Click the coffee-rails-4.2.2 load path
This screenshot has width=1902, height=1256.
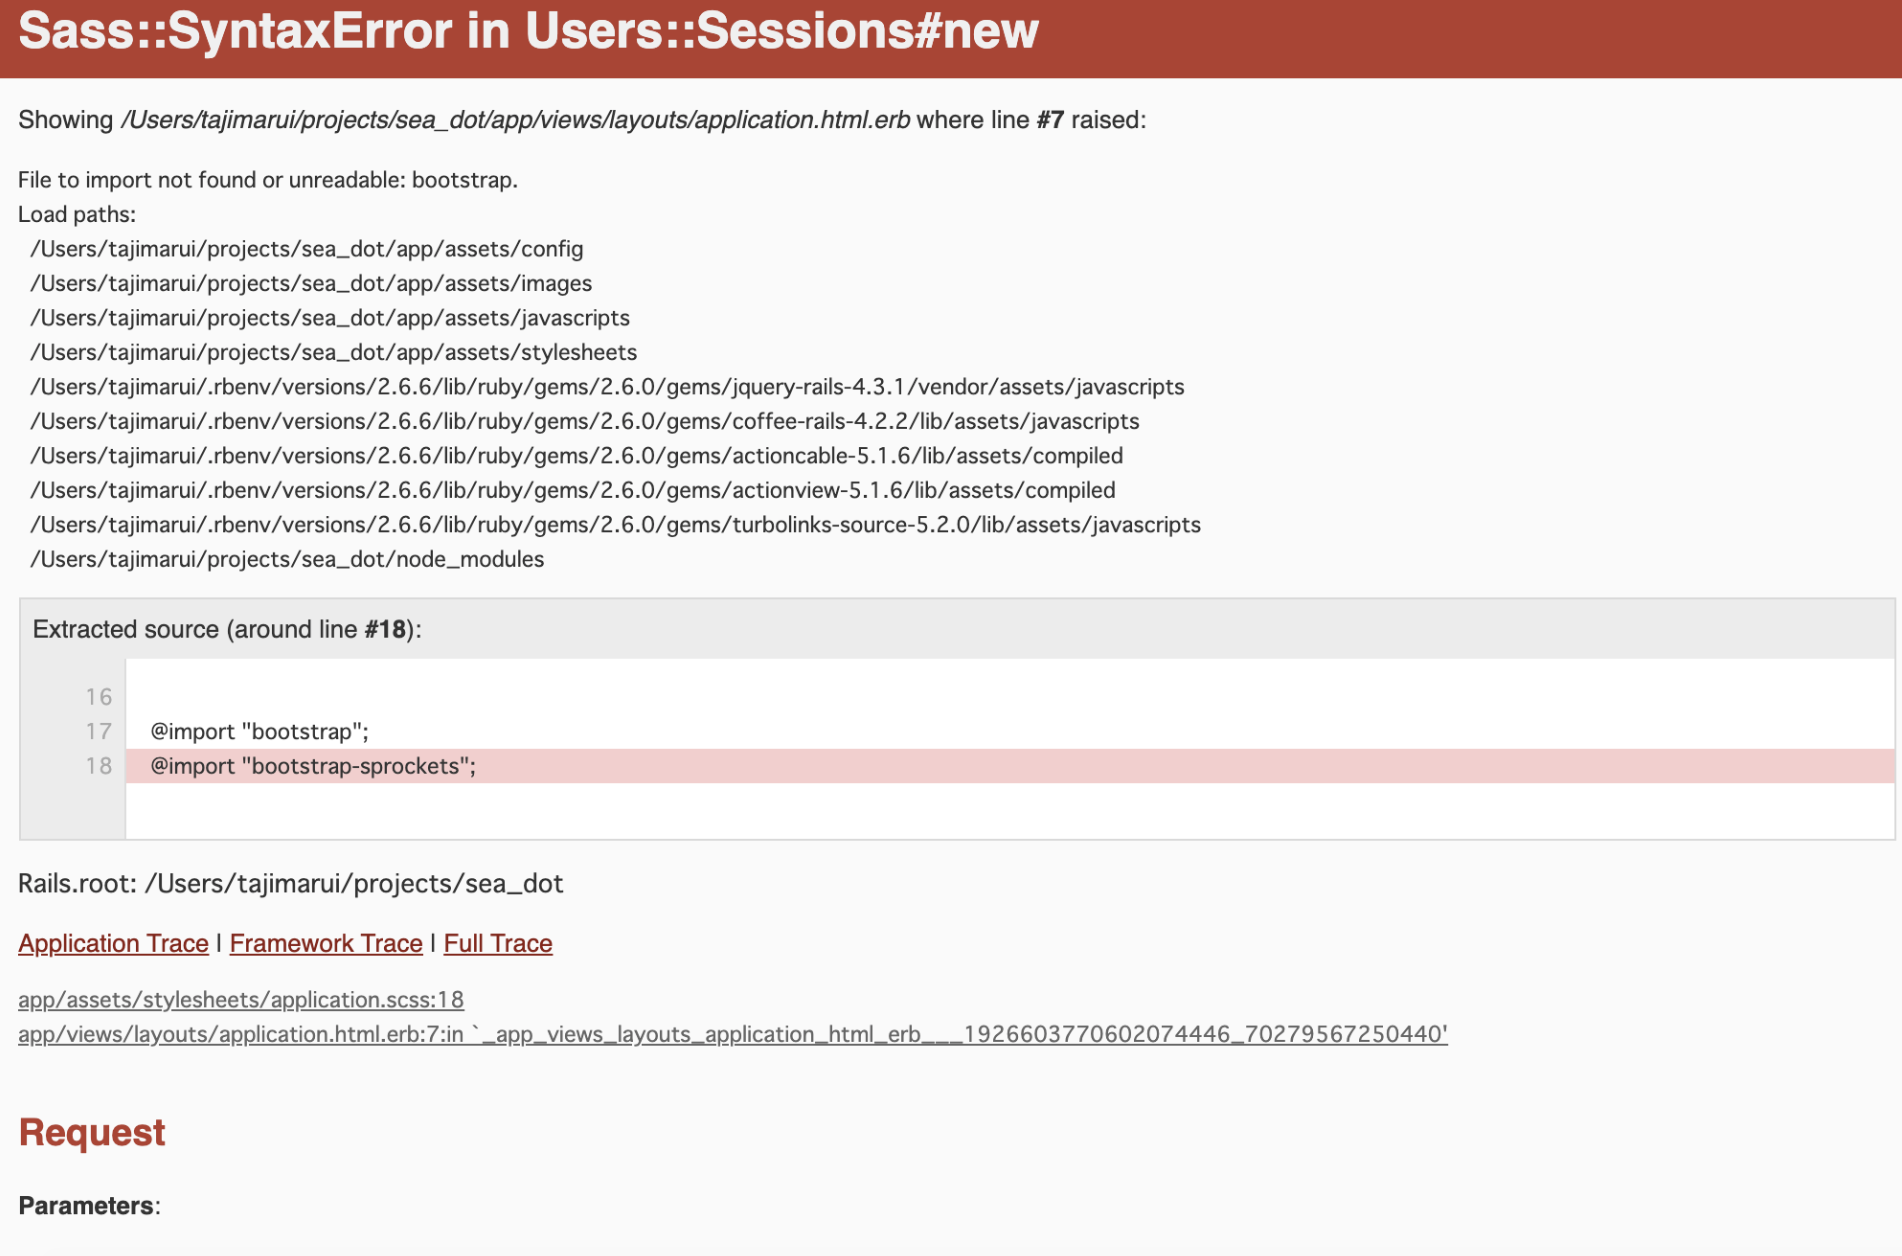coord(585,421)
